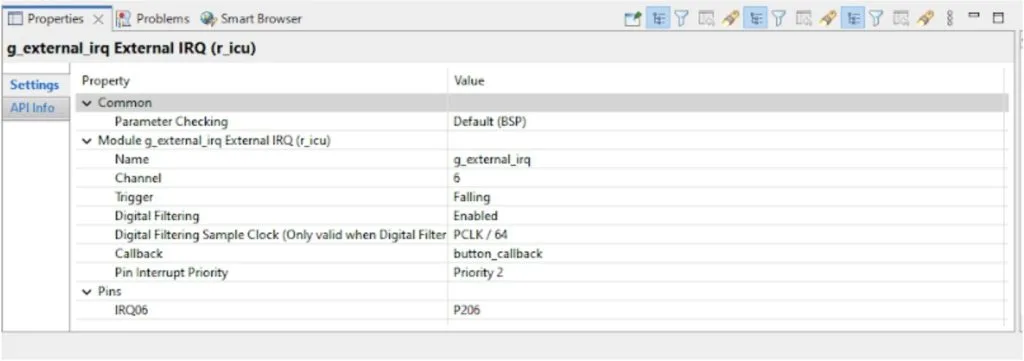This screenshot has width=1024, height=361.
Task: Click the leftmost Restore Default Value icon
Action: coord(730,19)
